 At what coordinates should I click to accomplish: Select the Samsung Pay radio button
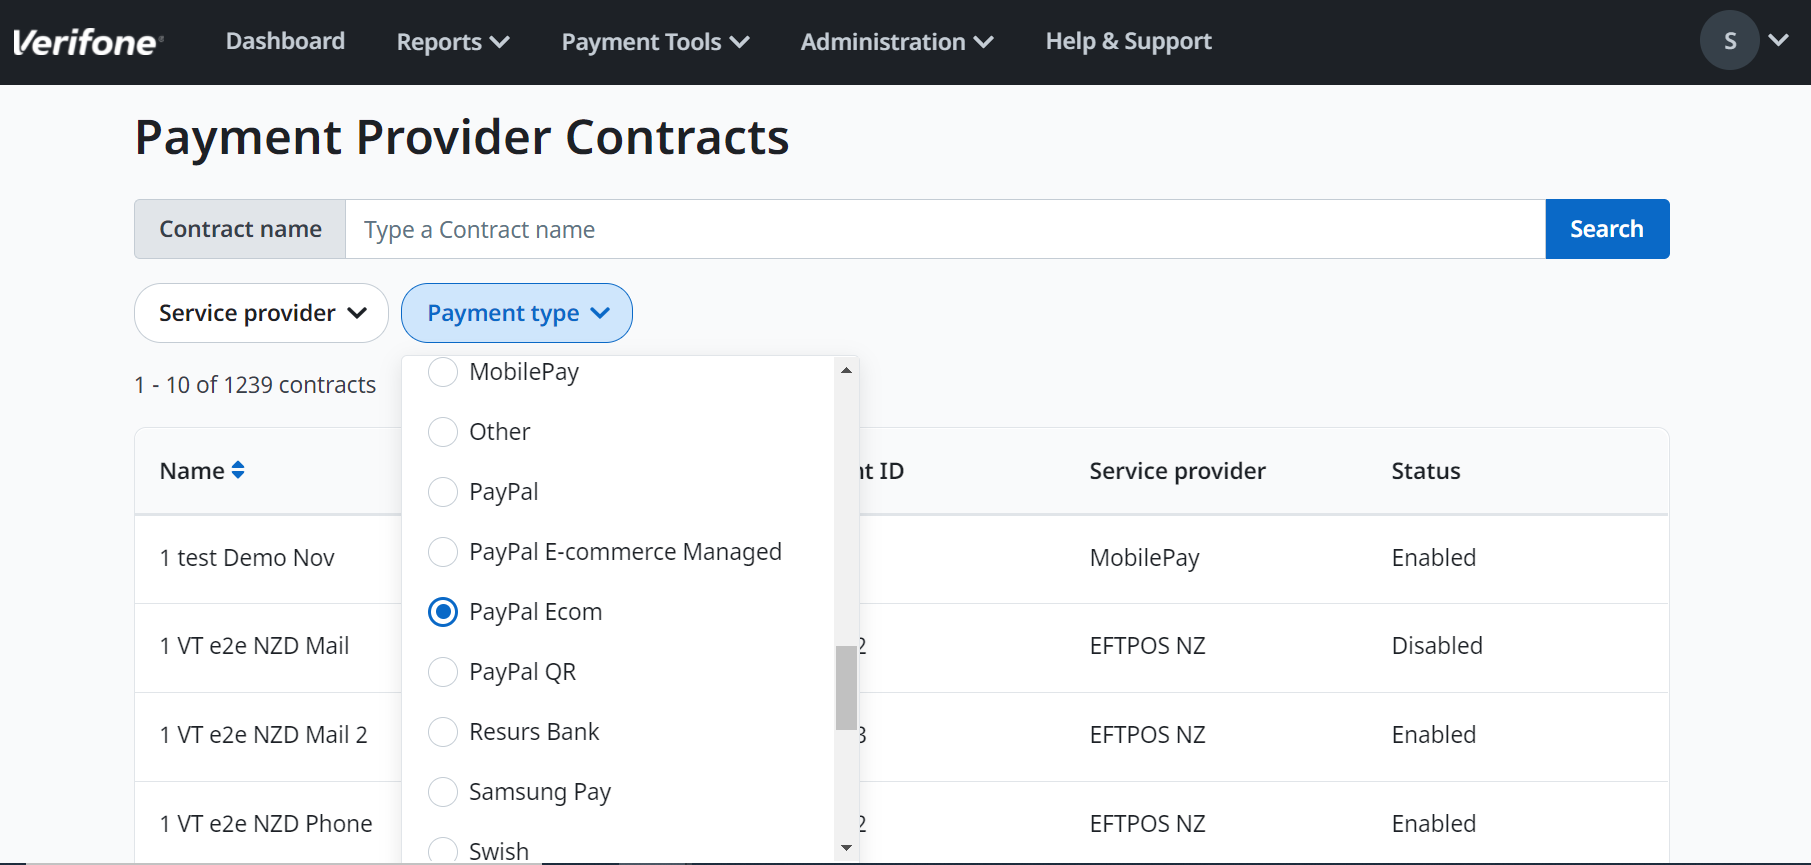click(x=443, y=791)
